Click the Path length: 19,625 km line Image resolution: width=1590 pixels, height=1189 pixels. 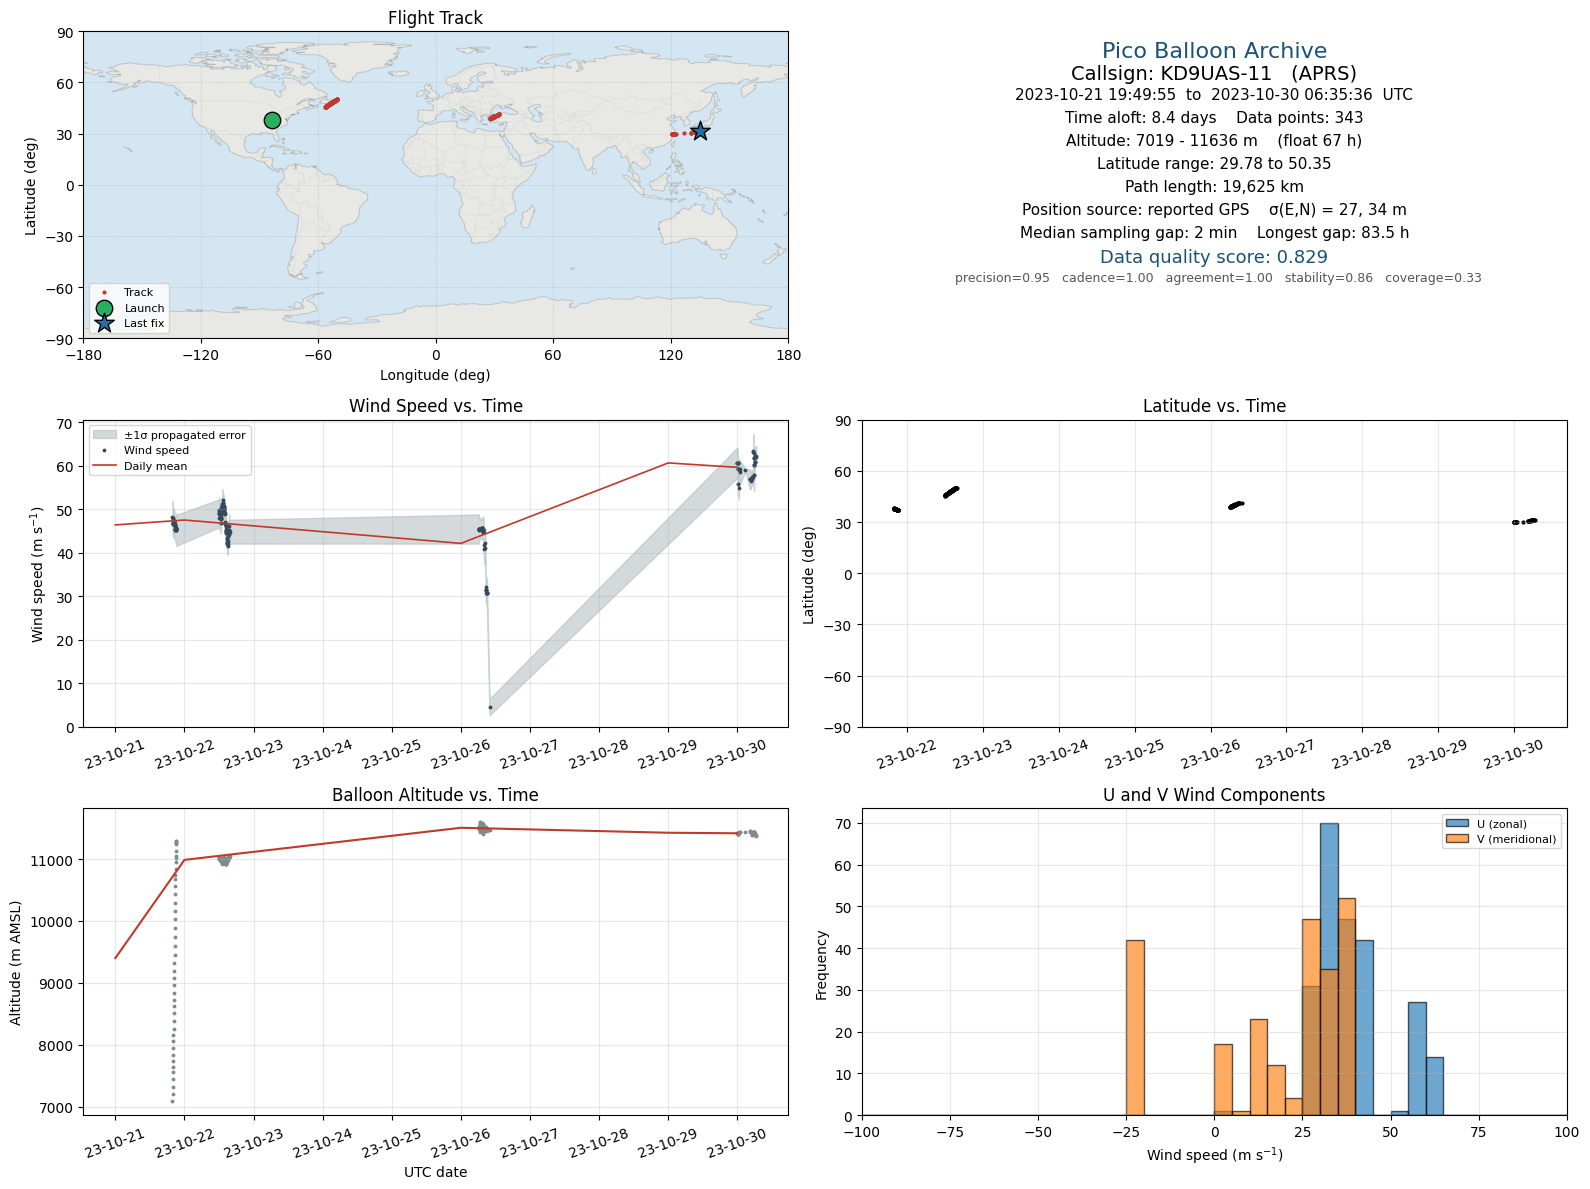(1214, 187)
